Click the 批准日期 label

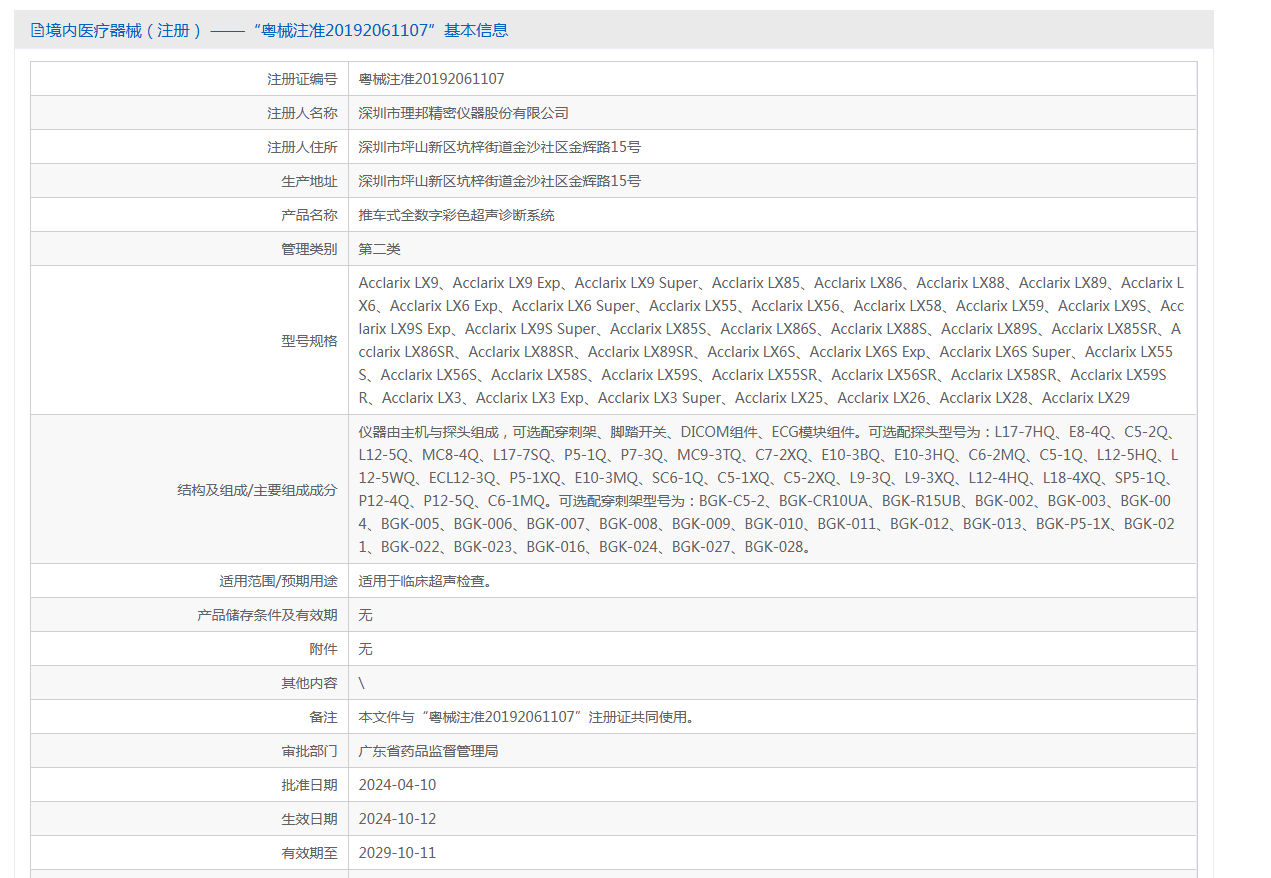(309, 785)
